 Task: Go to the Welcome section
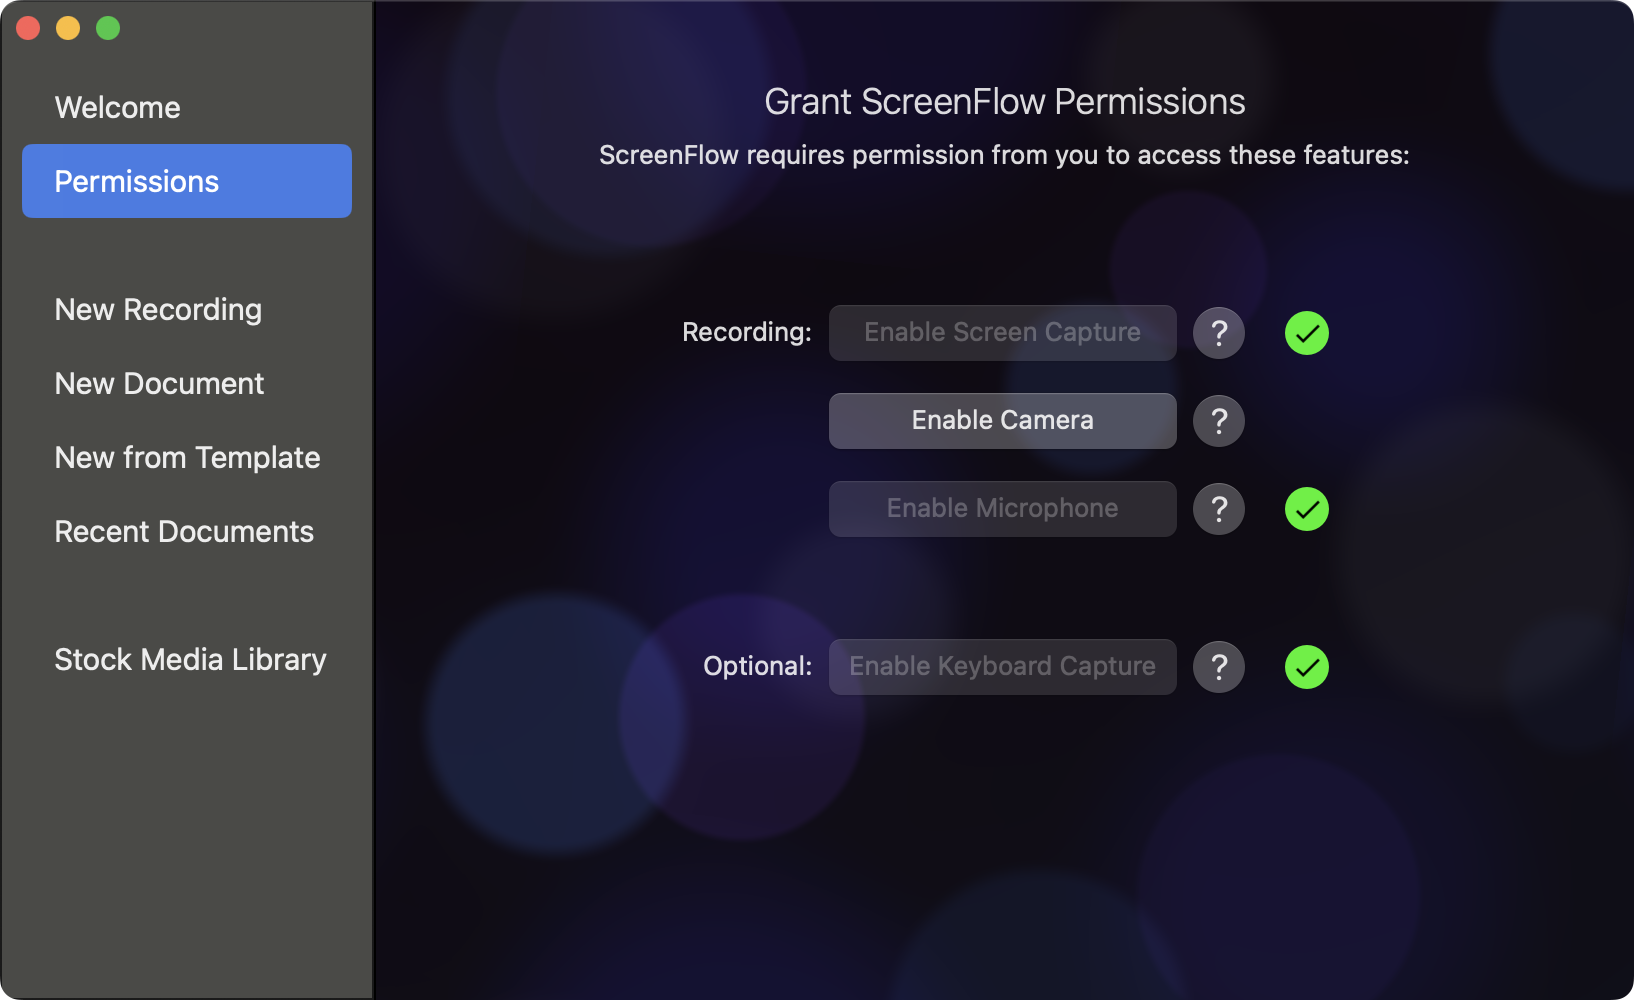click(x=187, y=107)
